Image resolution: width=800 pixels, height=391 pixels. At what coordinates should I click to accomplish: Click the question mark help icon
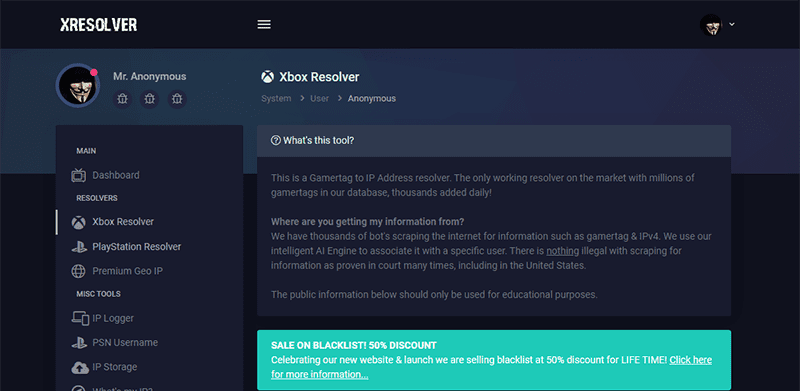(276, 140)
